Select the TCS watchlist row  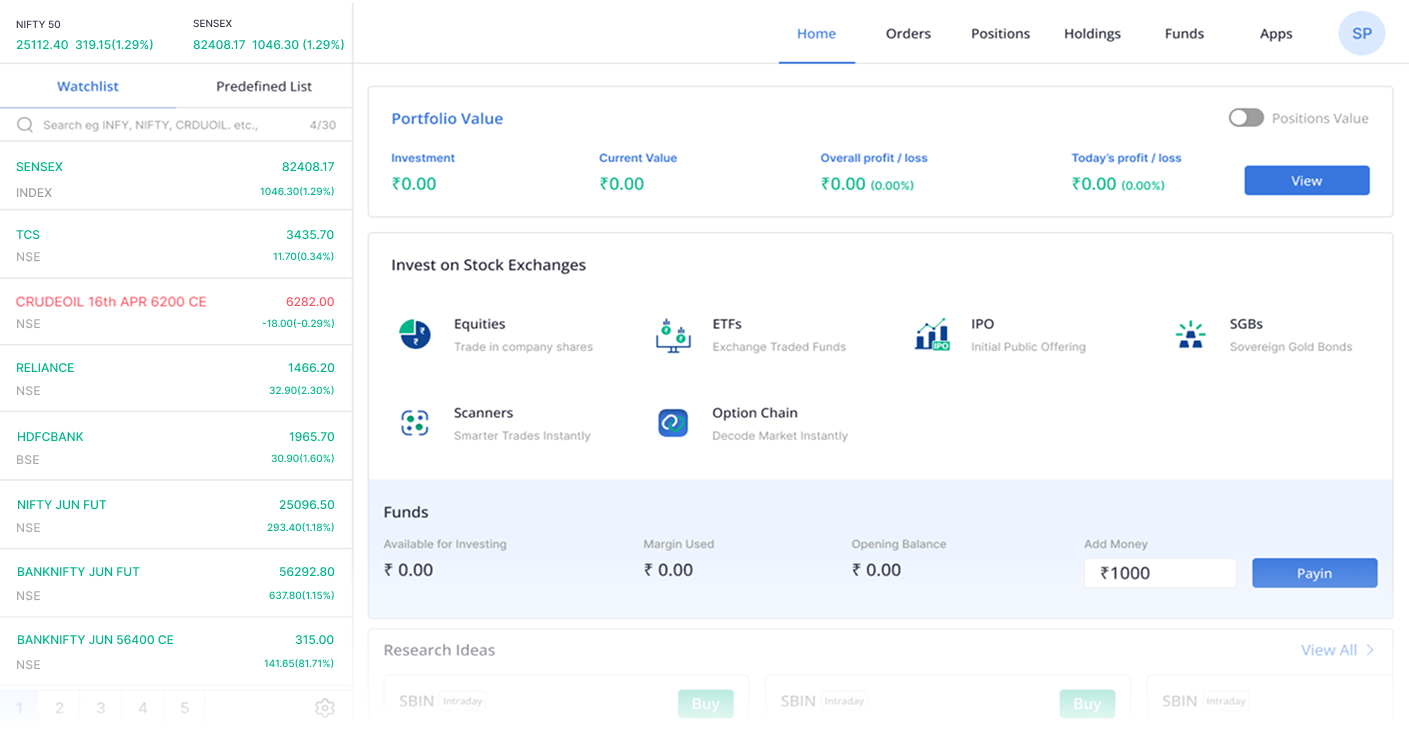click(x=176, y=245)
